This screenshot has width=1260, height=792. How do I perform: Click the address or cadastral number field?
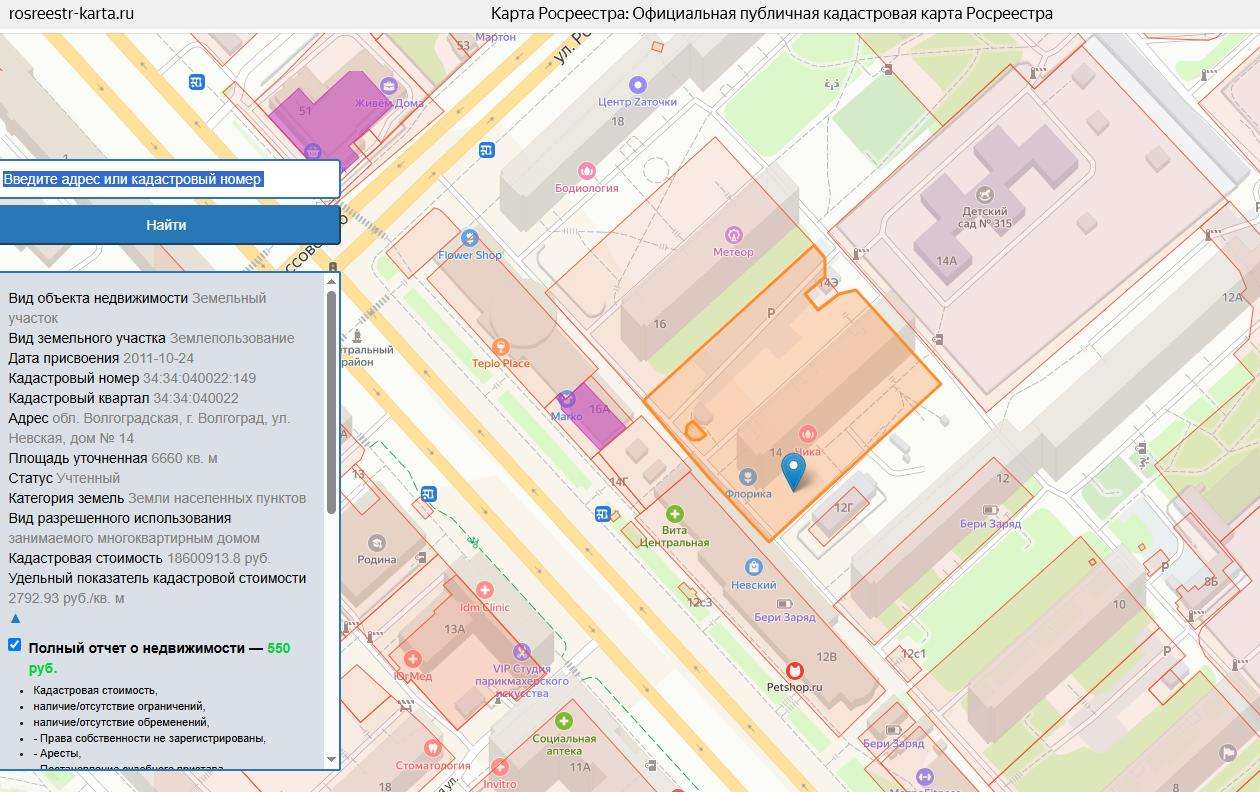(168, 179)
